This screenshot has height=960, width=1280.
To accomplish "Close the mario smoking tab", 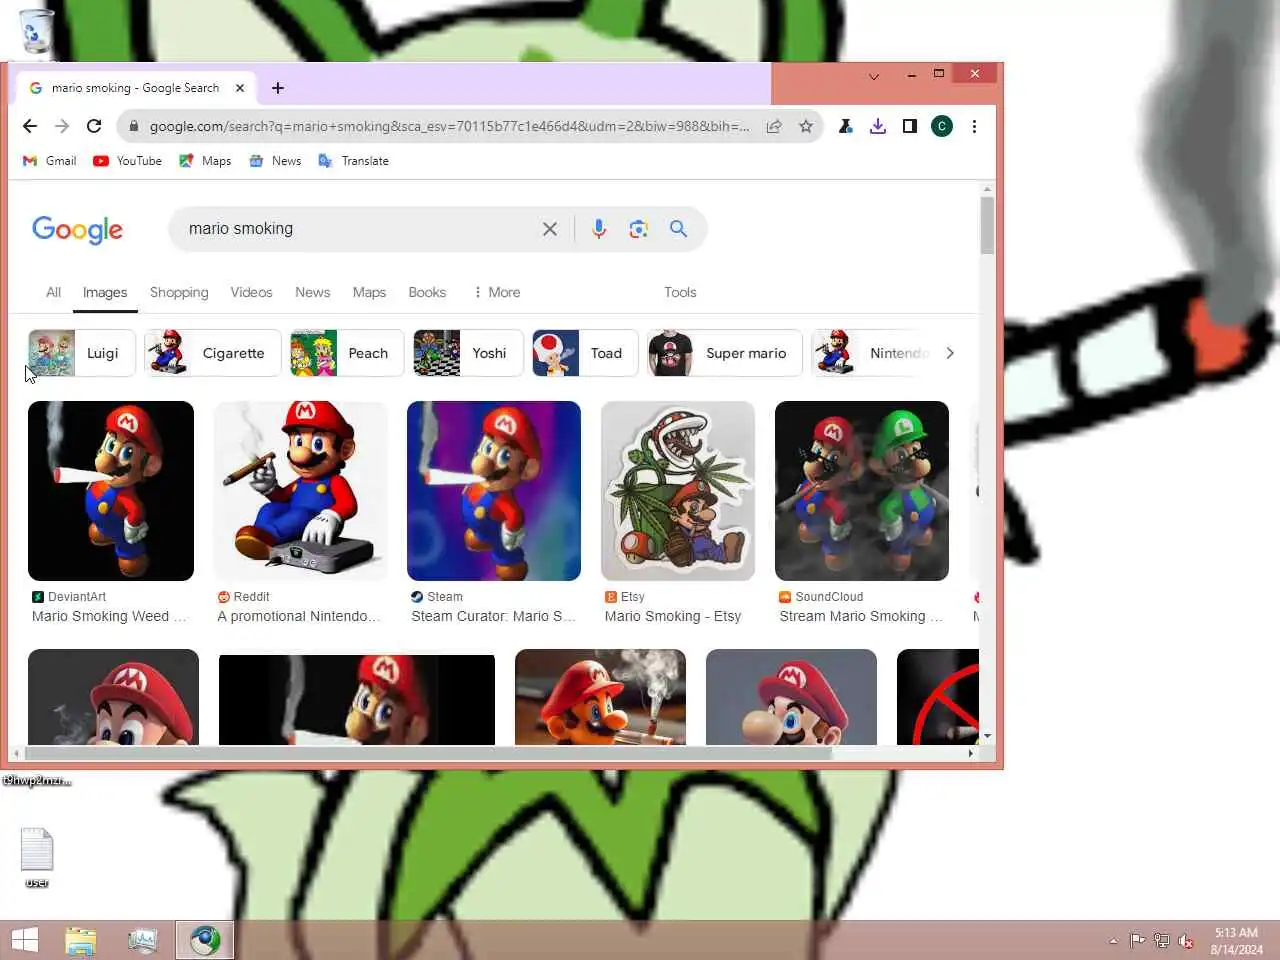I will coord(240,88).
